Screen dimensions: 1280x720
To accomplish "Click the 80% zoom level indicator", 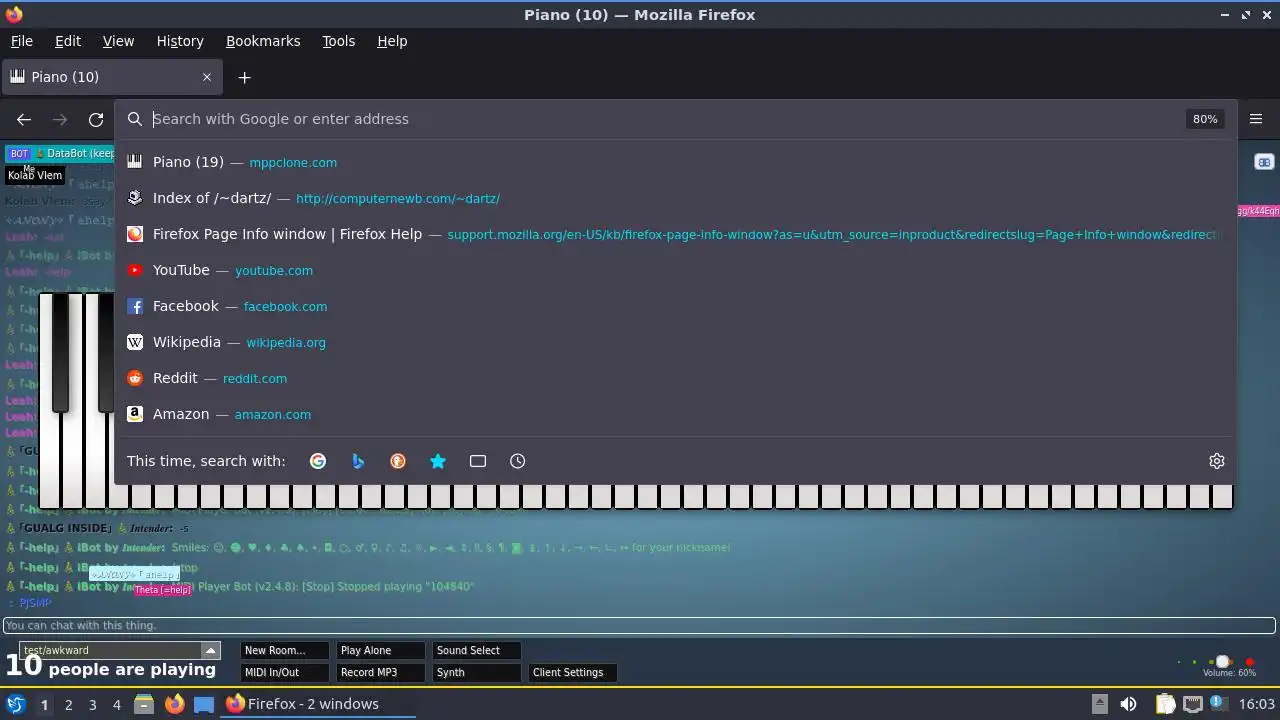I will 1205,119.
